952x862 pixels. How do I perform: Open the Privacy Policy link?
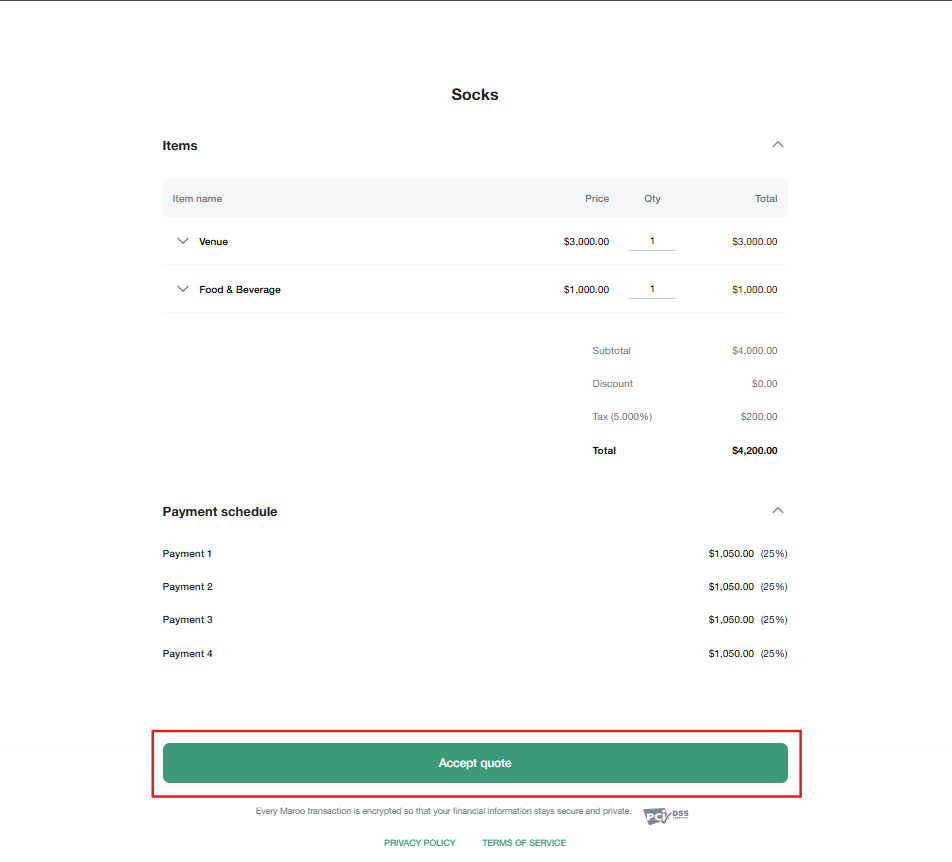(x=420, y=843)
